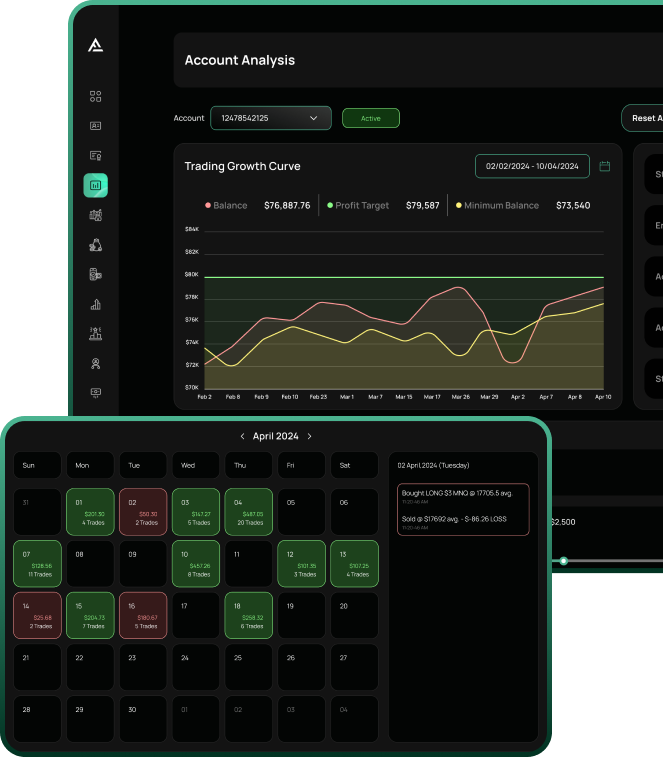Toggle the Profit Target legend item
The height and width of the screenshot is (757, 663).
(357, 206)
